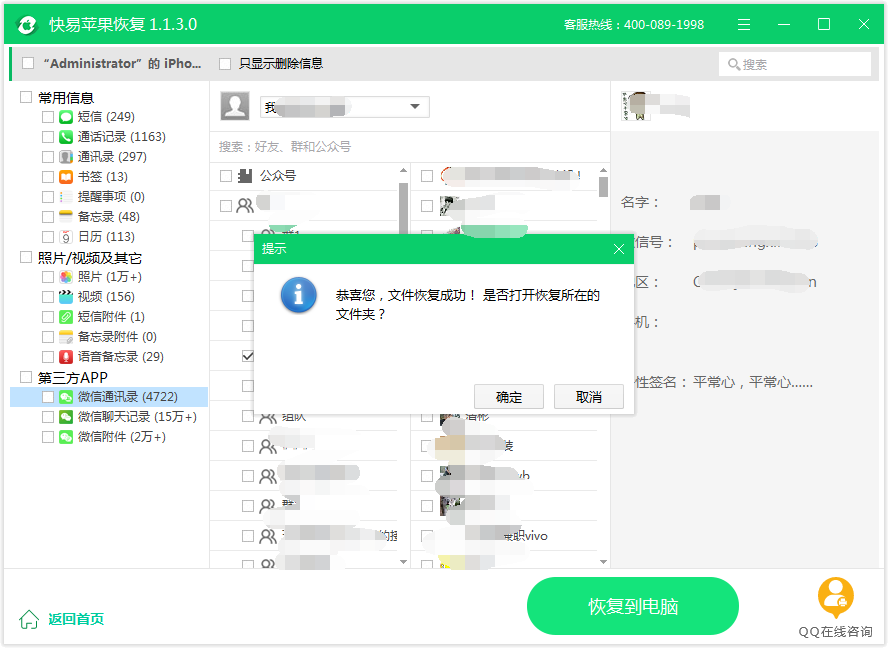Click 取消 button in dialog
The image size is (888, 648).
tap(588, 397)
